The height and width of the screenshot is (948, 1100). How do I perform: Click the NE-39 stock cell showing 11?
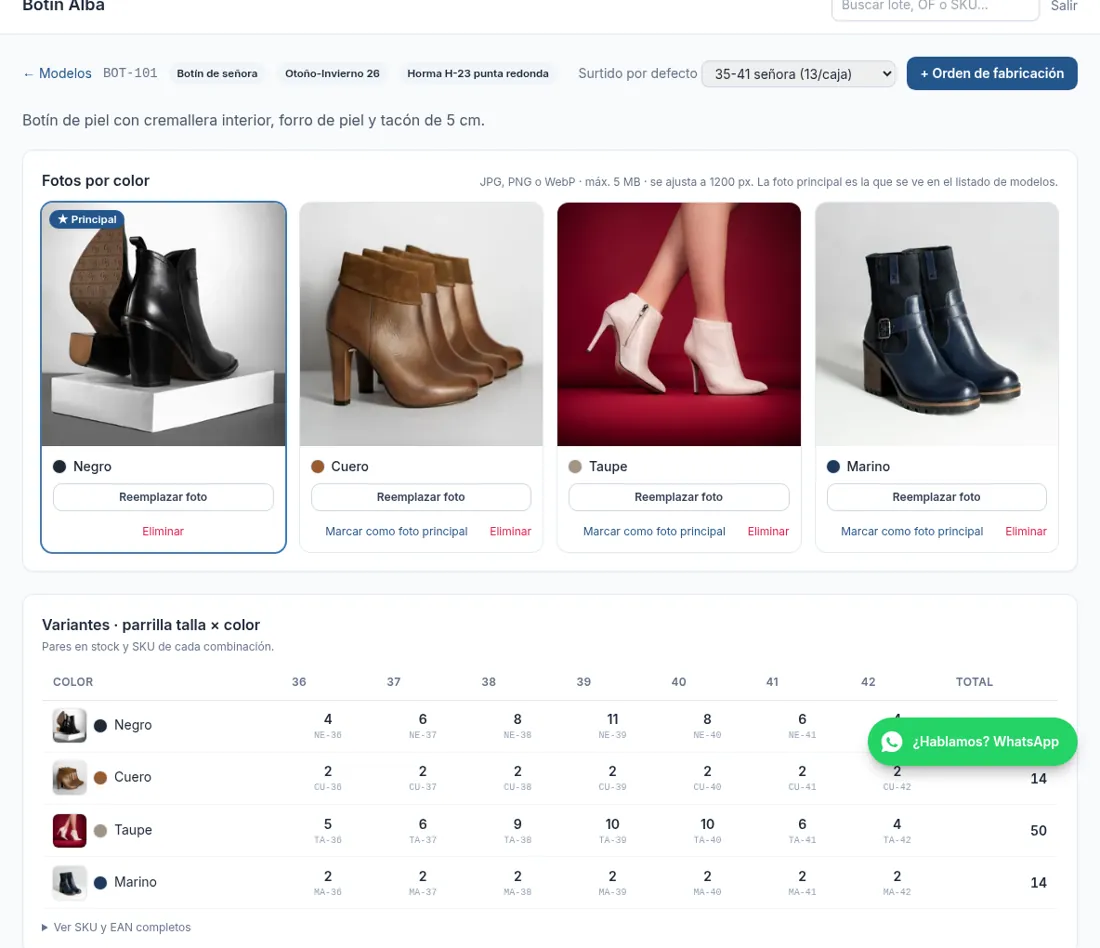tap(612, 726)
